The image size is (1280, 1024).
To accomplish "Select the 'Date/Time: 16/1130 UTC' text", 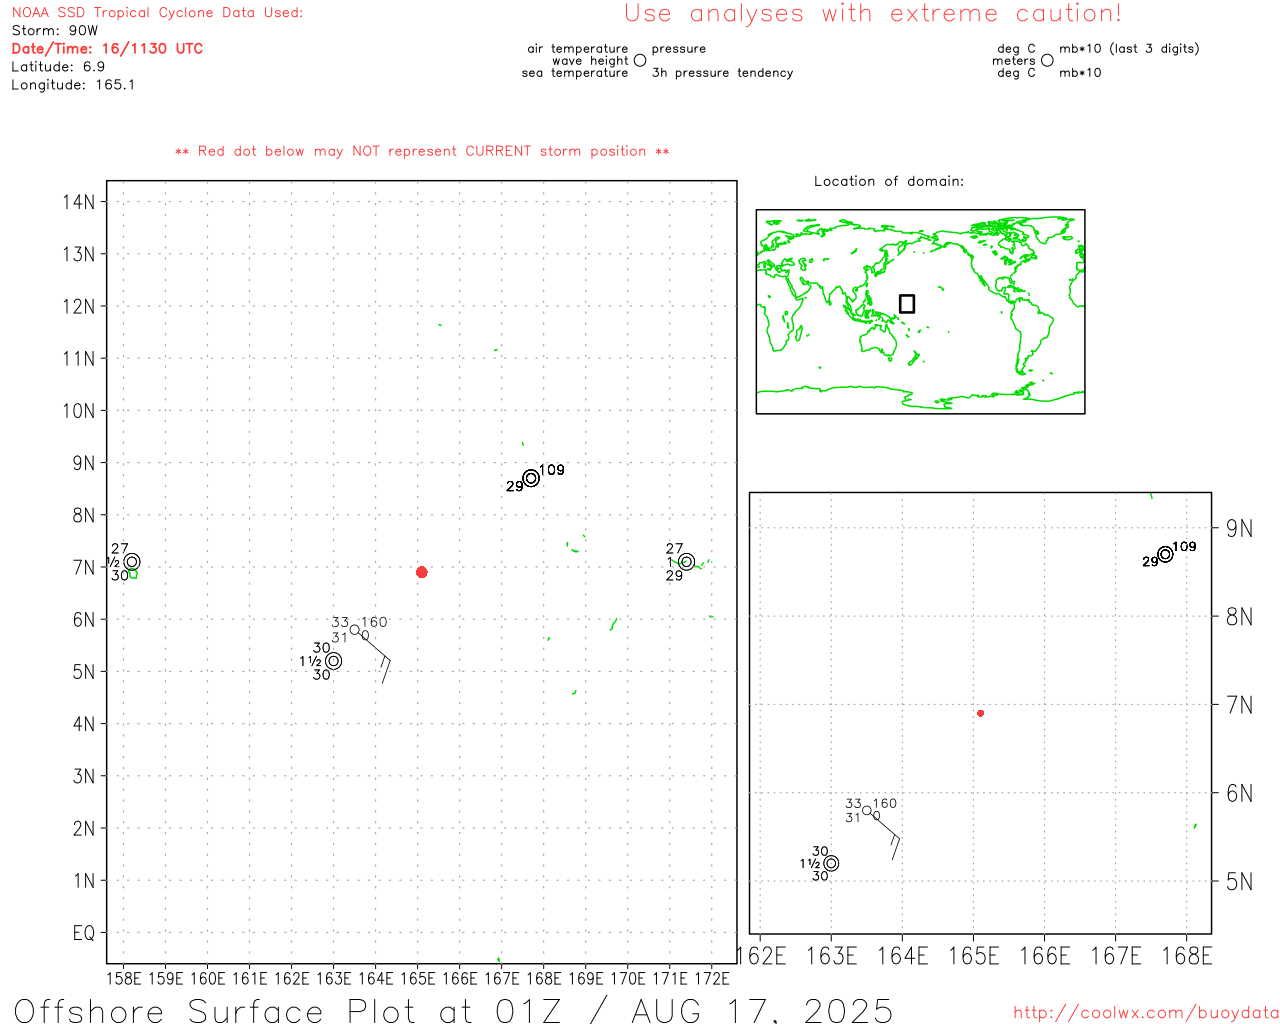I will coord(107,48).
